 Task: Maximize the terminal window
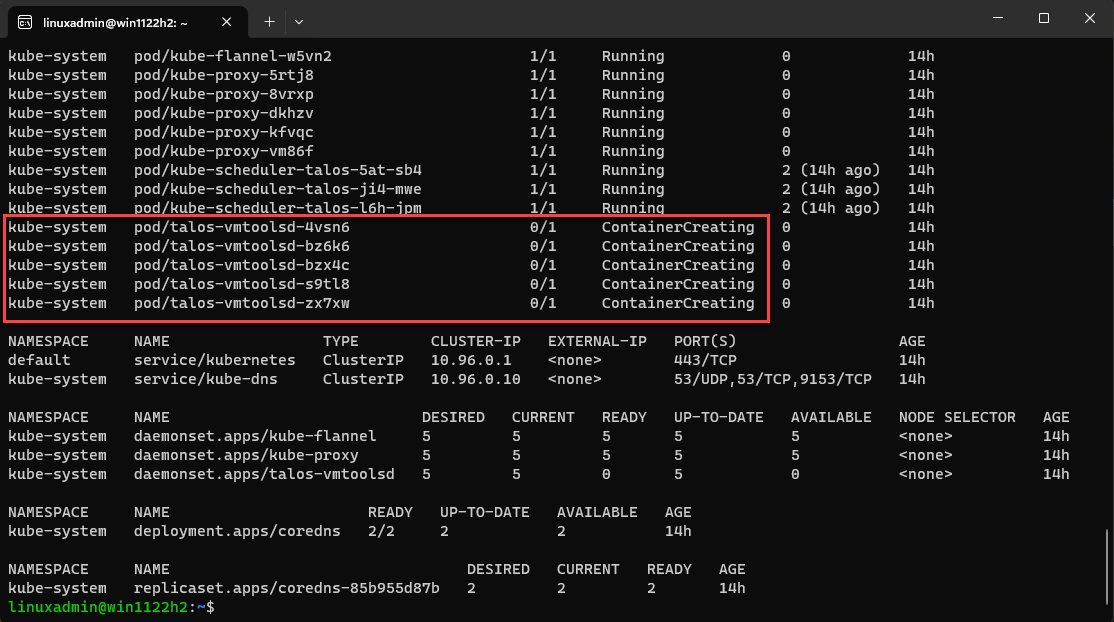coord(1043,18)
